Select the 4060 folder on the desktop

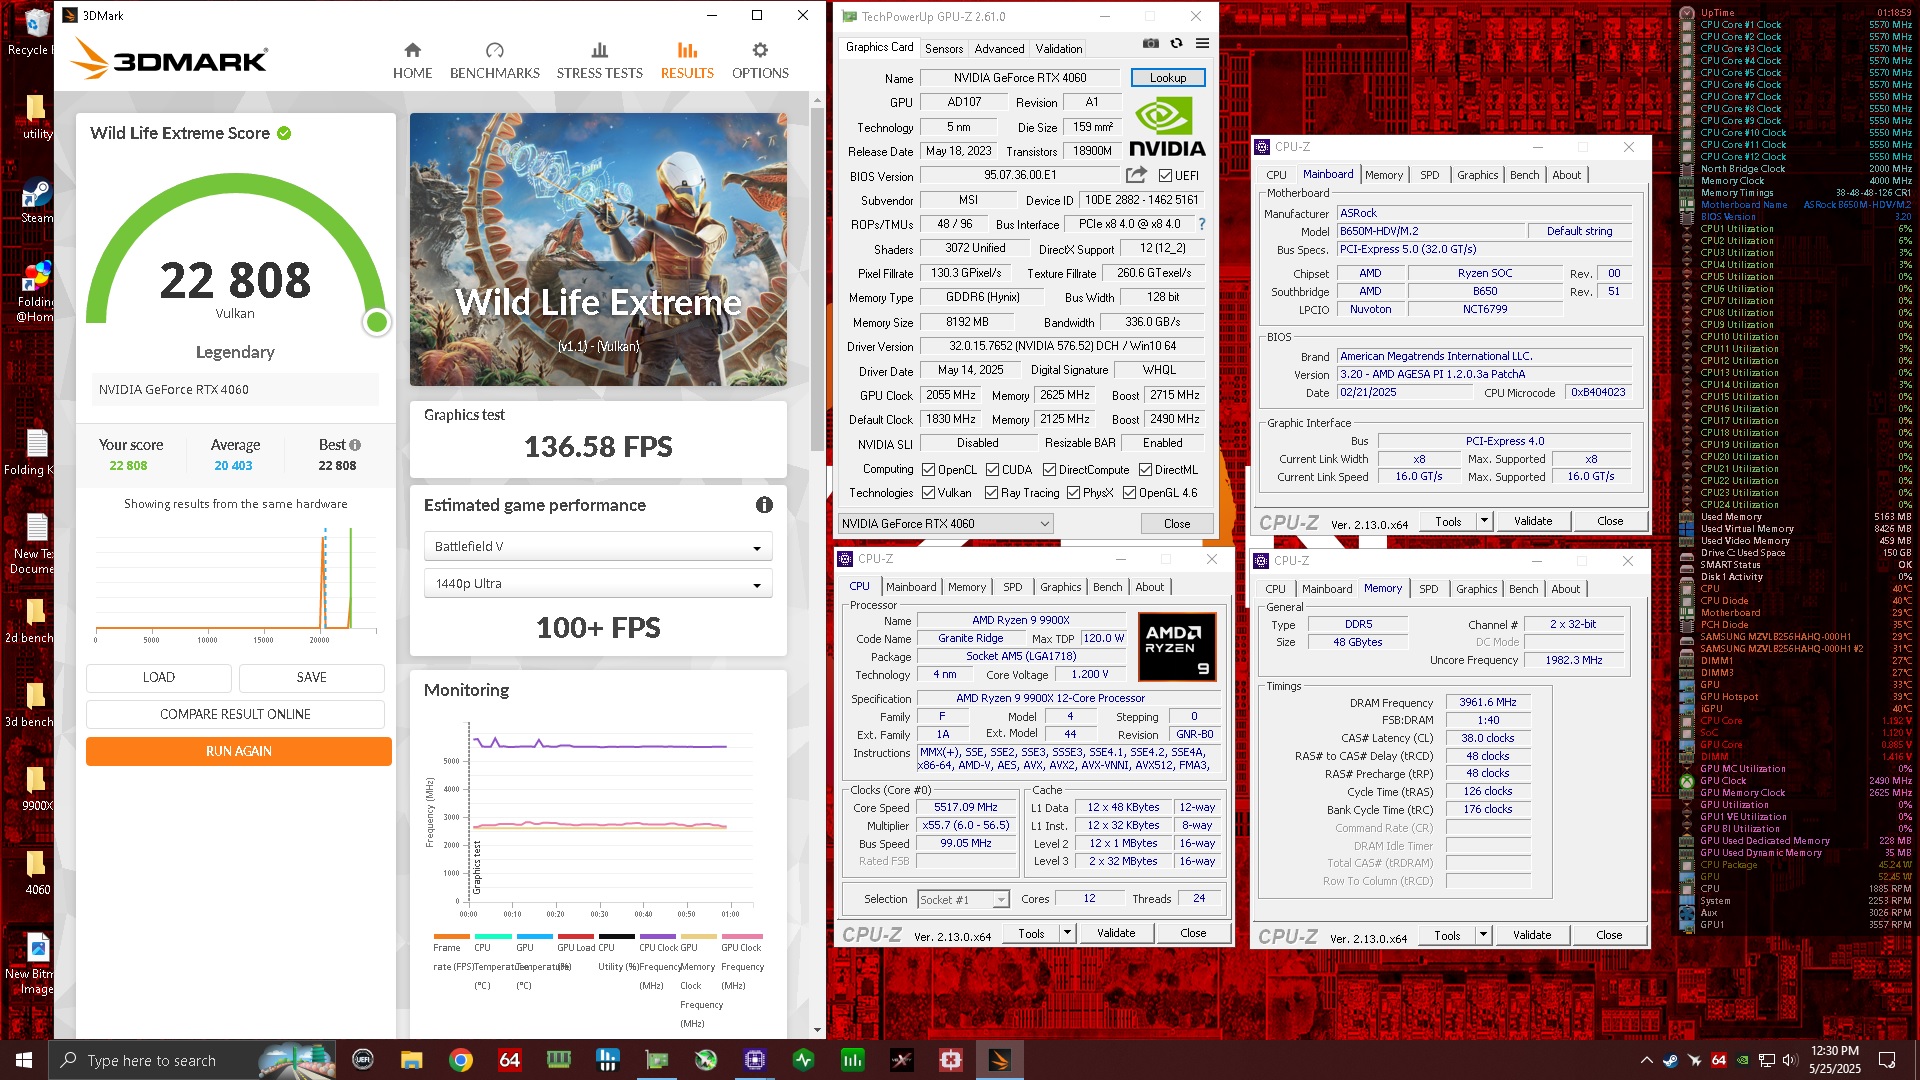pos(36,872)
